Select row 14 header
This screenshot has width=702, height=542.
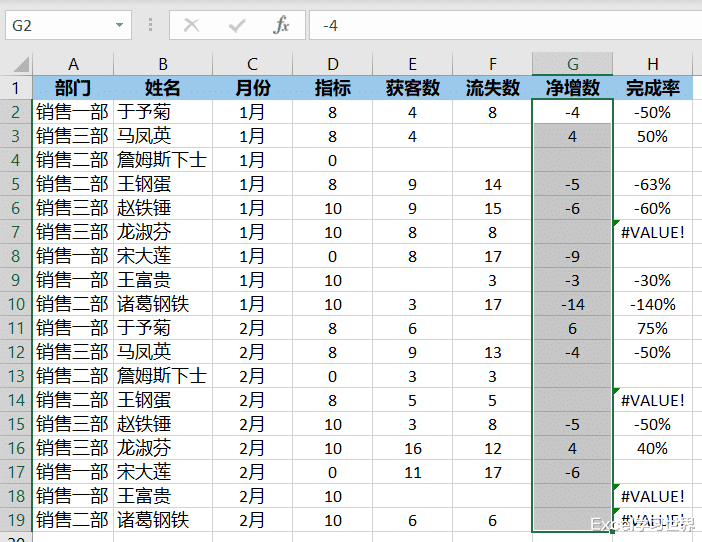pyautogui.click(x=16, y=400)
